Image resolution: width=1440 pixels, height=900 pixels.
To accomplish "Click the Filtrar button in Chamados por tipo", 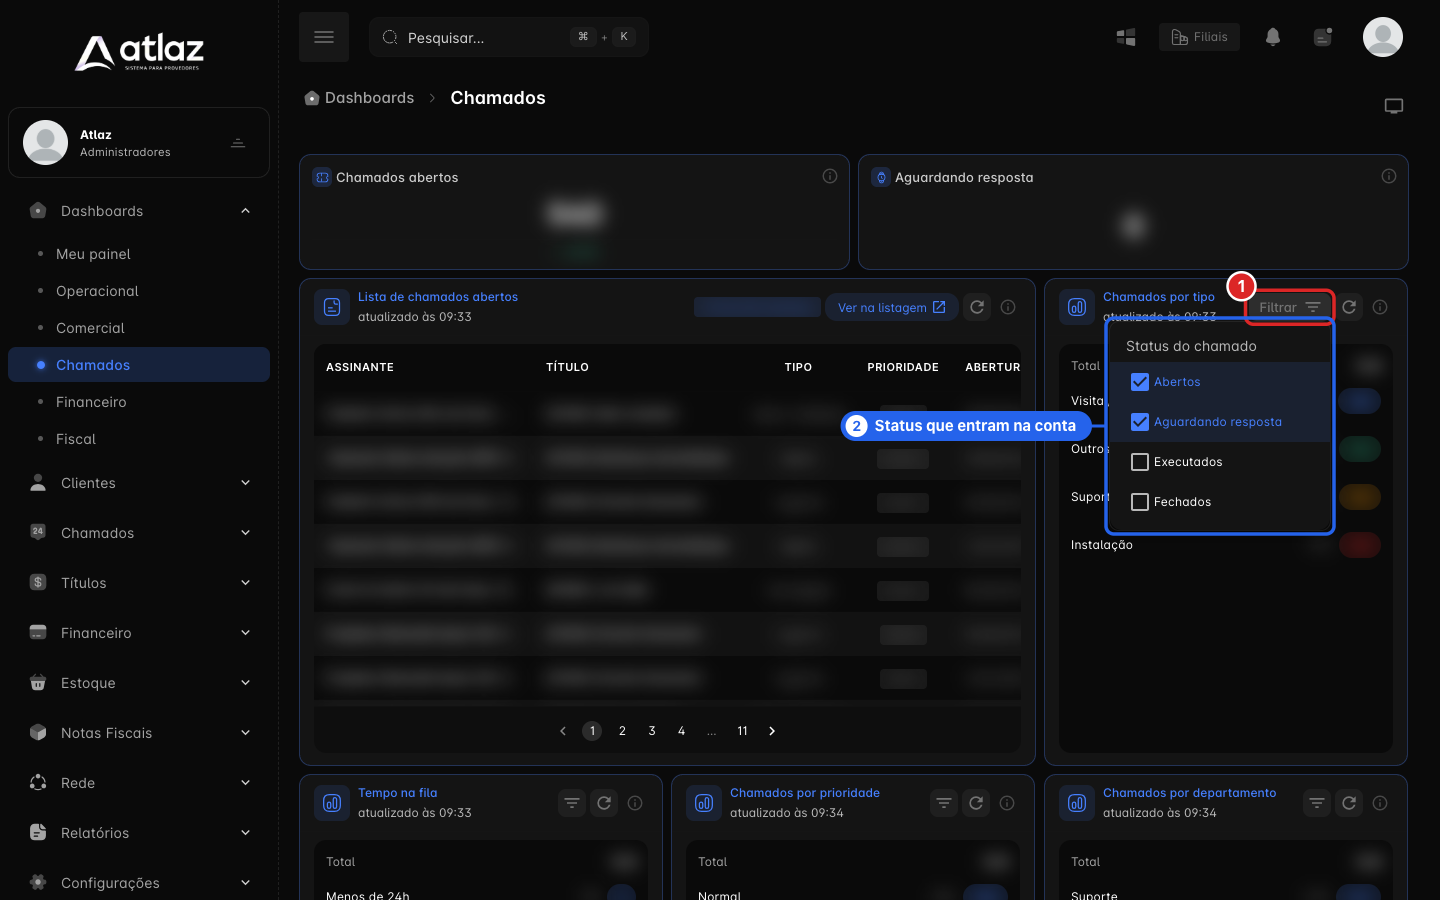I will (1290, 307).
